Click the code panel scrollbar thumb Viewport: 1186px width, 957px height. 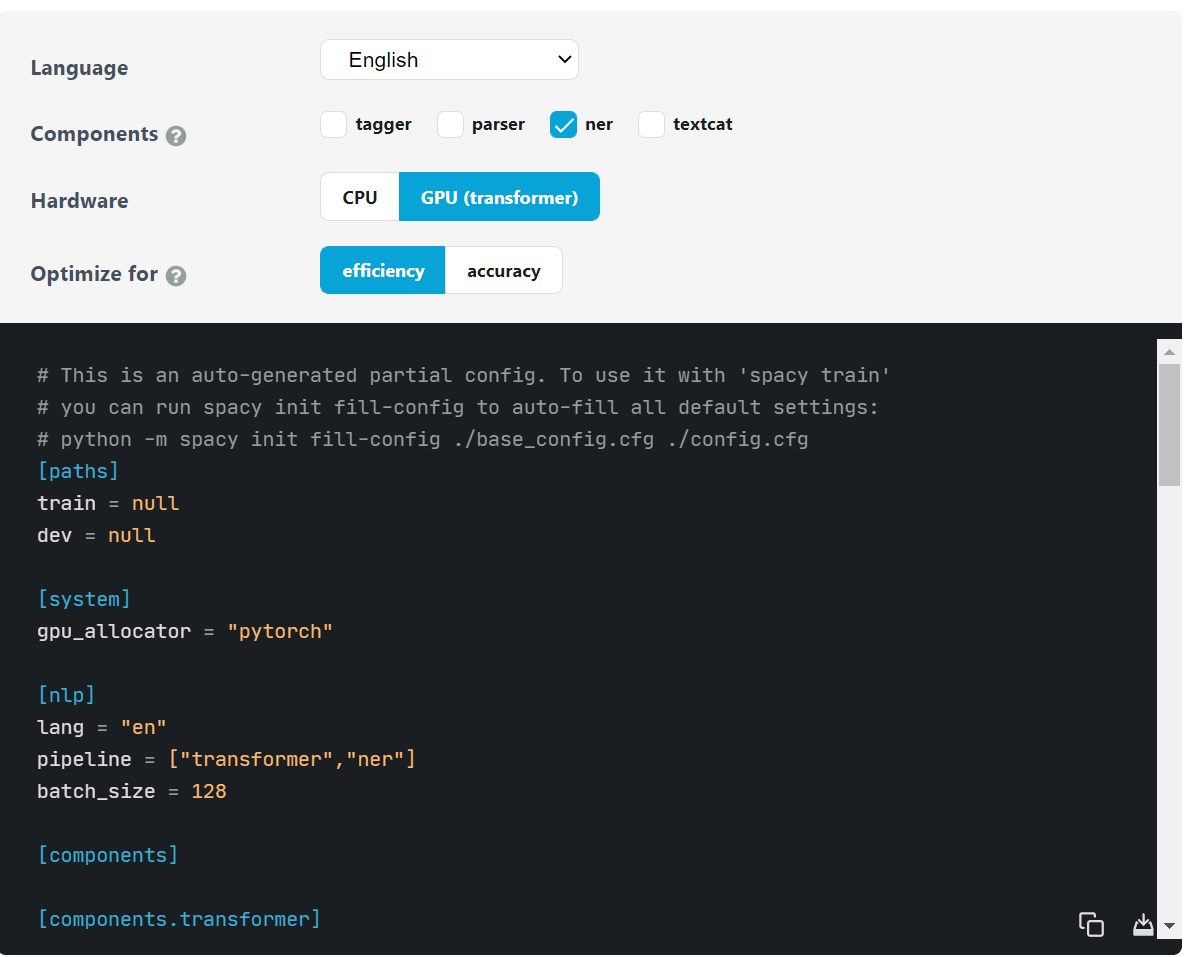click(1169, 424)
